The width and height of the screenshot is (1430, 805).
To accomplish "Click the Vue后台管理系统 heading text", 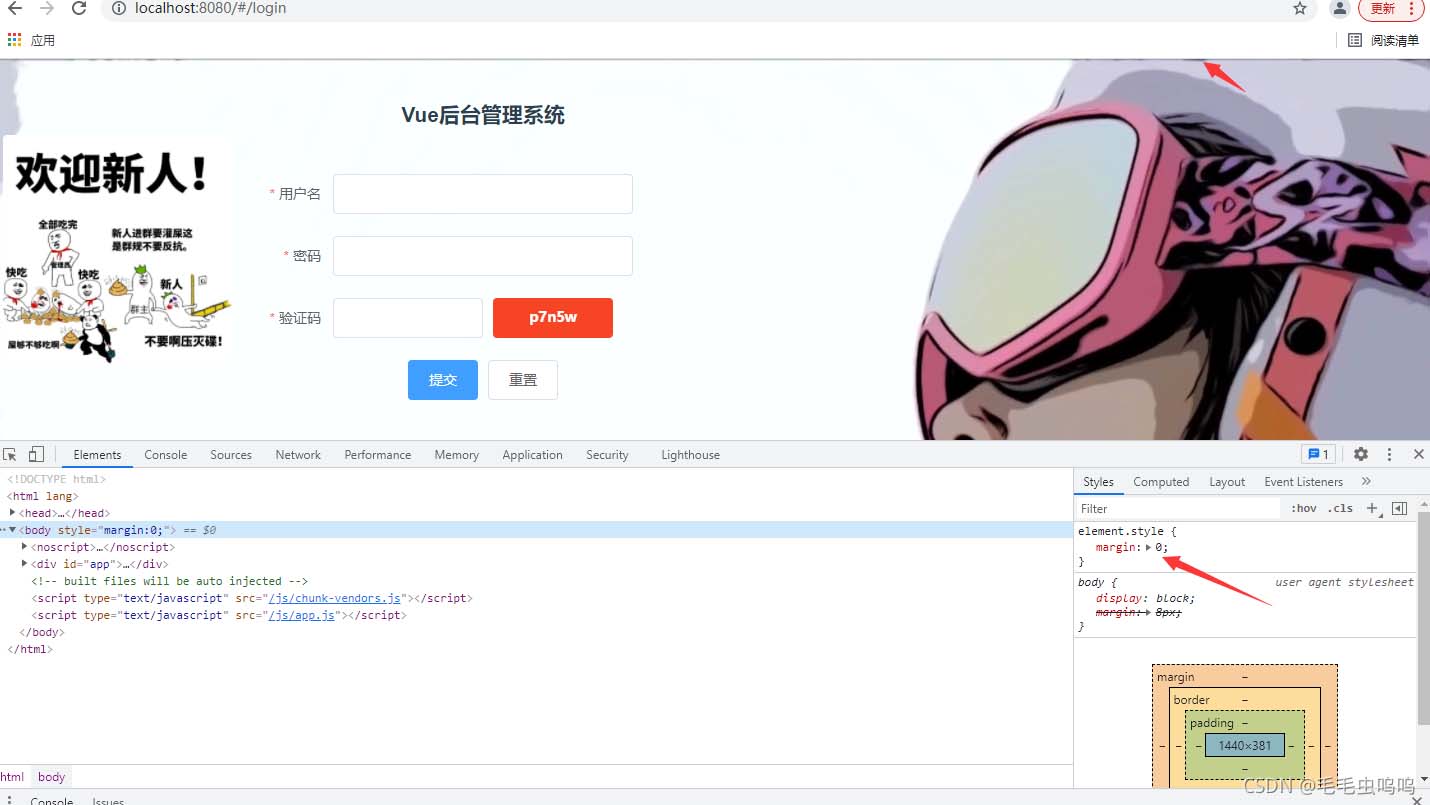I will pos(483,115).
